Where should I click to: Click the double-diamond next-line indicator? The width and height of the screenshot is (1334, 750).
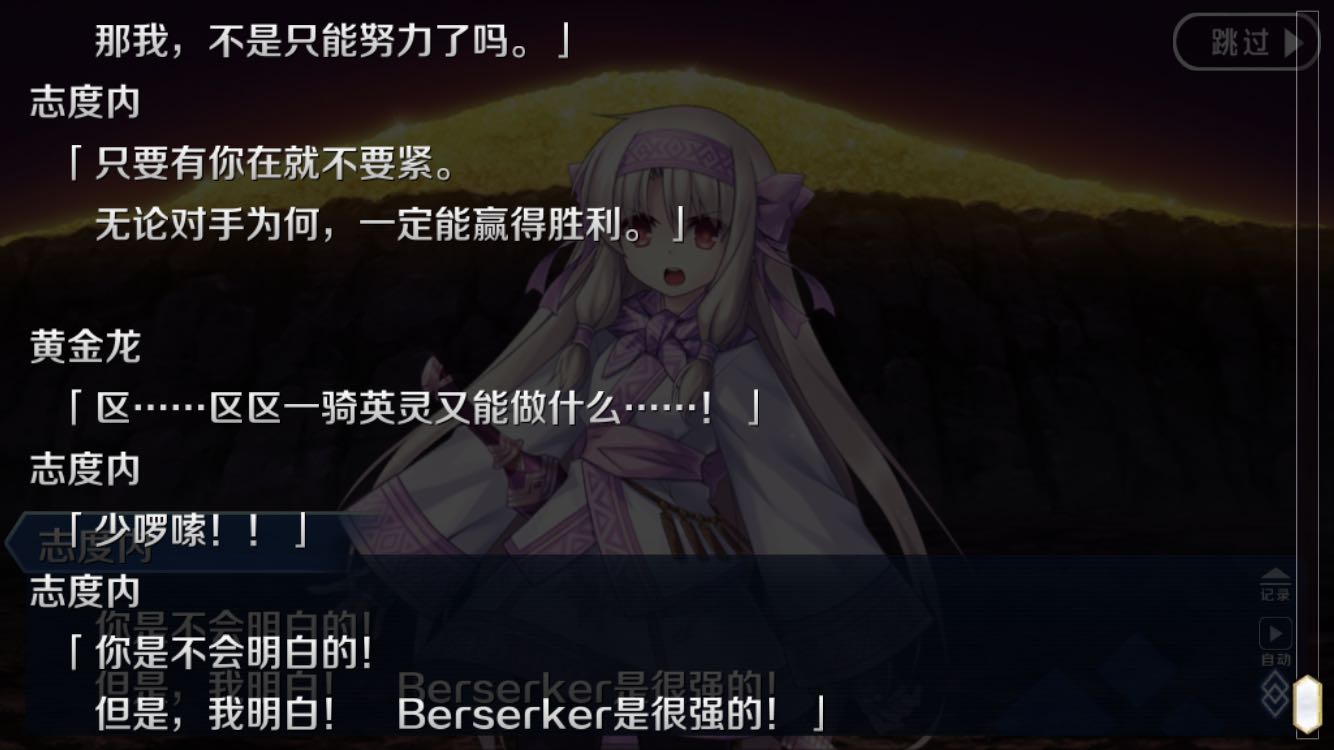point(1274,693)
